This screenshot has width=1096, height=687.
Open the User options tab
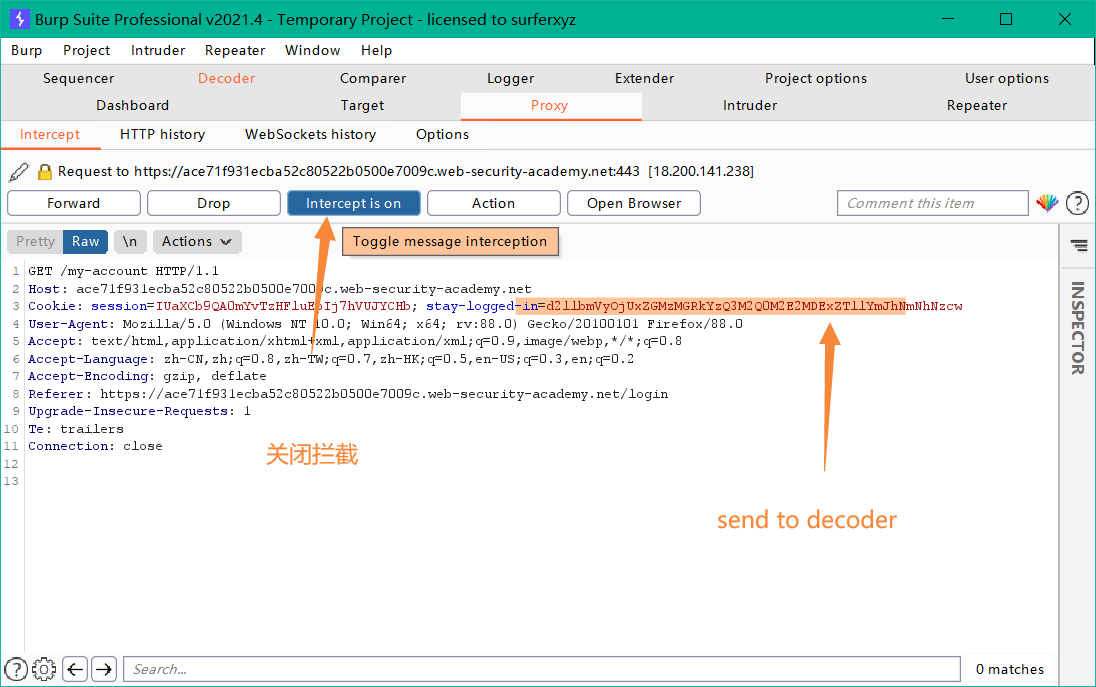click(1007, 78)
